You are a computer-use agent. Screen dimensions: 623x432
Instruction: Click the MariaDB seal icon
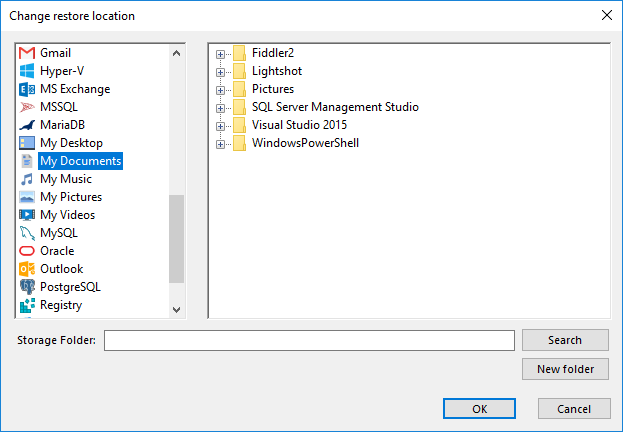[27, 125]
